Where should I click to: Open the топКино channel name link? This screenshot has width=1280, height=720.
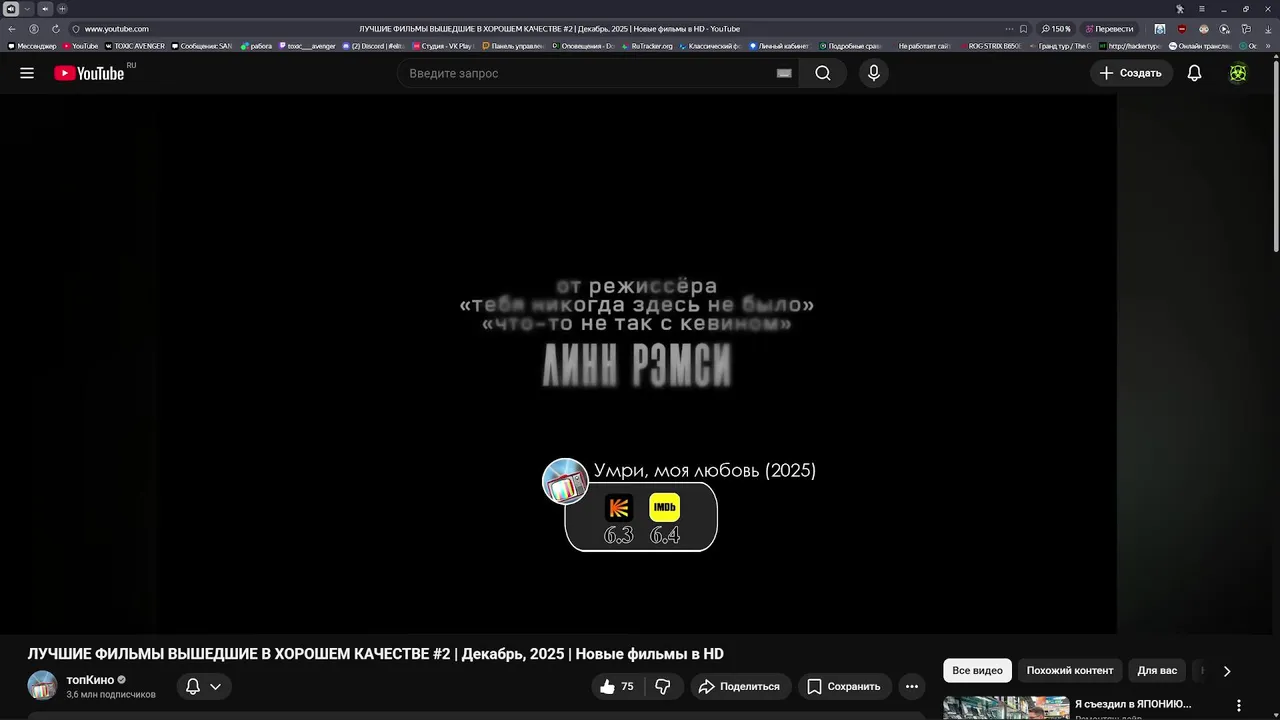(90, 680)
